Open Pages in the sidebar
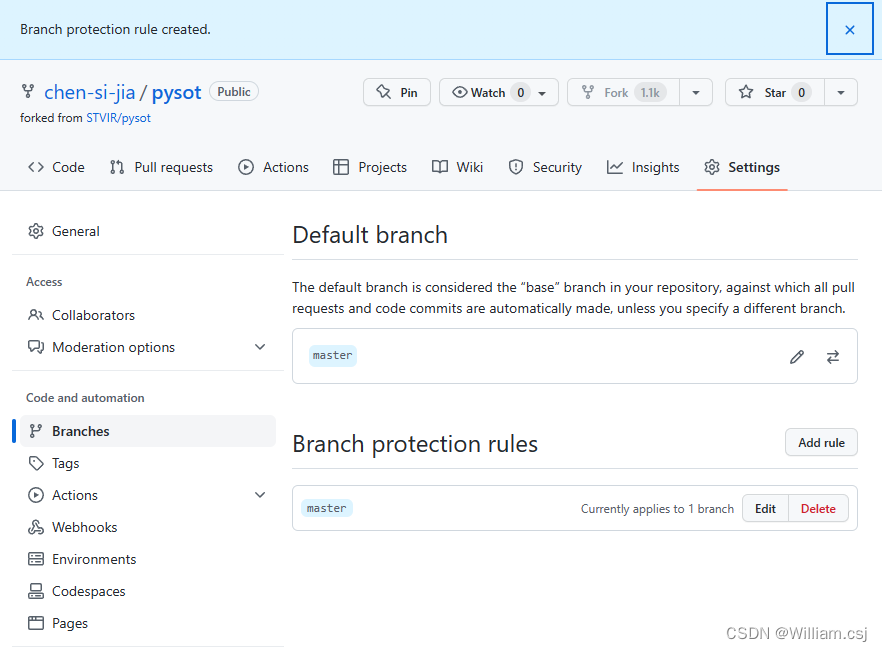Screen dimensions: 882x652 click(x=148, y=623)
